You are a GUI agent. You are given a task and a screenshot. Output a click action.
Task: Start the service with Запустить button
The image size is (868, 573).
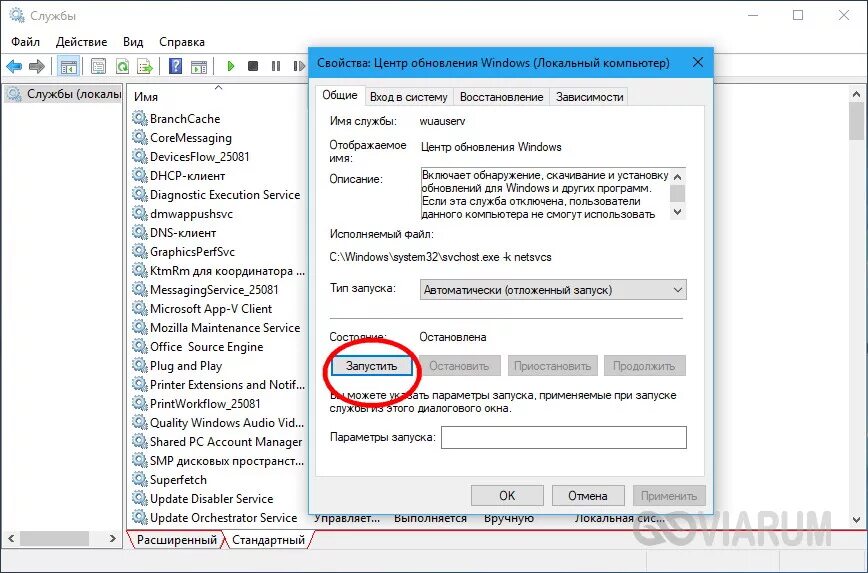pyautogui.click(x=371, y=366)
